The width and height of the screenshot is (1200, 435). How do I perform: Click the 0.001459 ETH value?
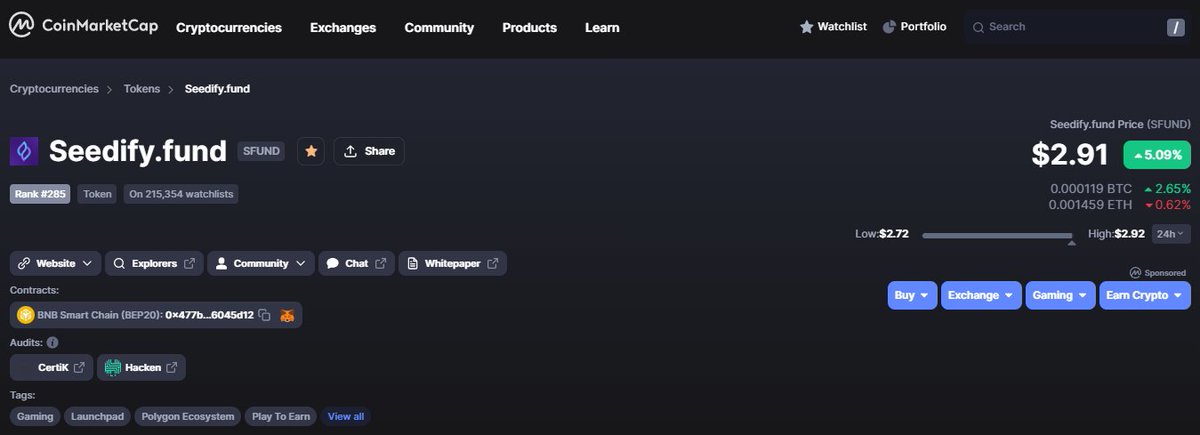click(x=1090, y=205)
